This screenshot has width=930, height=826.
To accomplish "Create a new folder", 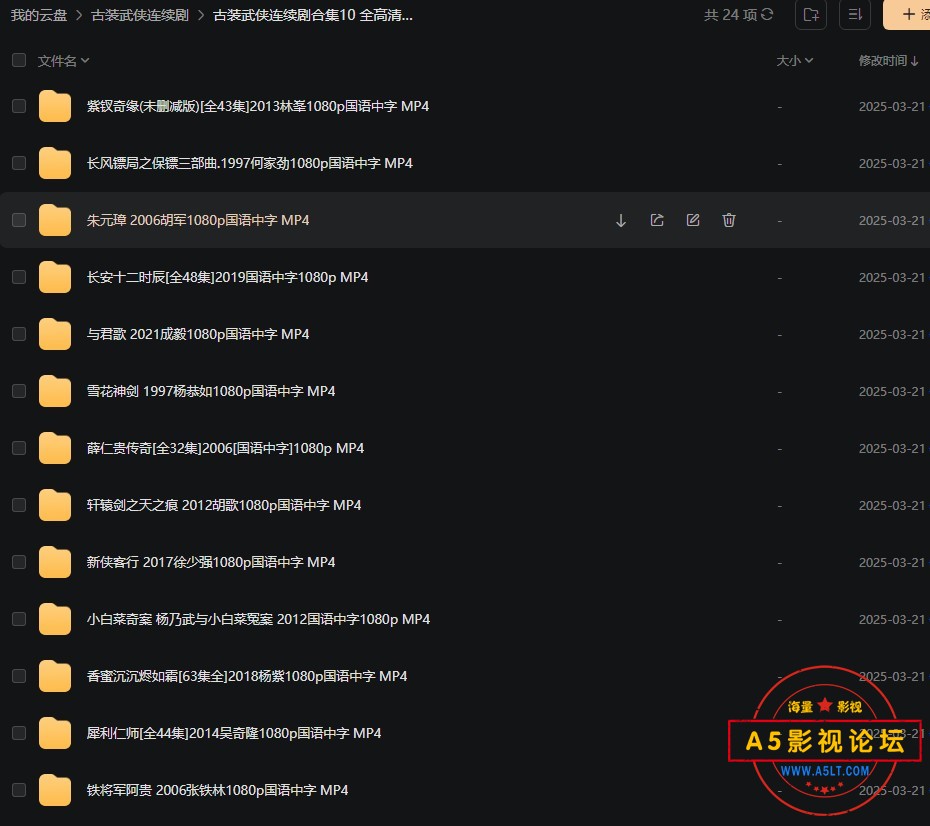I will 811,14.
